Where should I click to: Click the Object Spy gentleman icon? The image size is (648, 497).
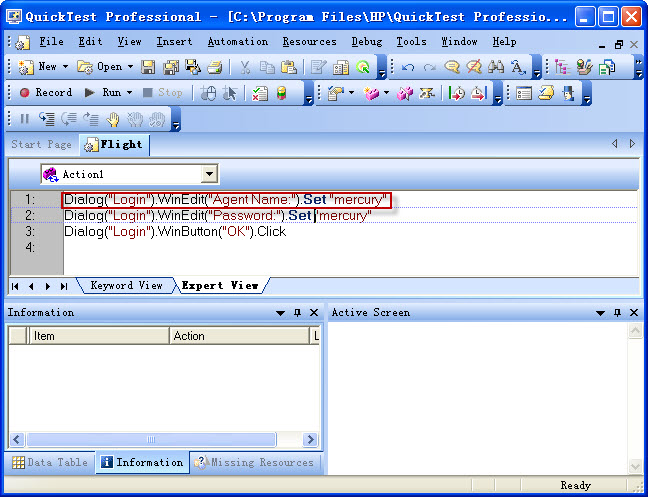pyautogui.click(x=568, y=93)
